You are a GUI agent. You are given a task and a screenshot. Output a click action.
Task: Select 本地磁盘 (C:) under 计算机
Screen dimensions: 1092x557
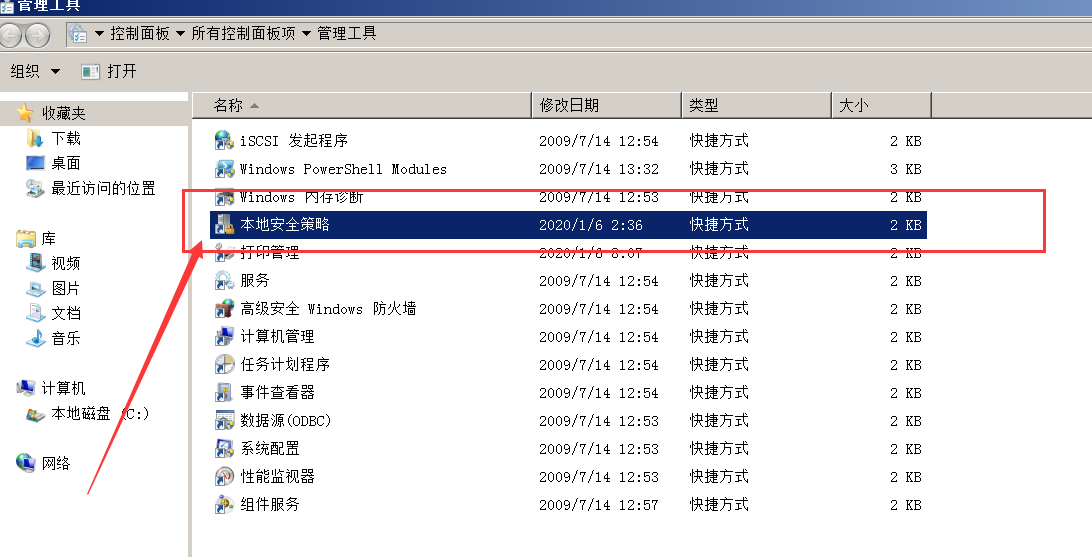[x=100, y=414]
